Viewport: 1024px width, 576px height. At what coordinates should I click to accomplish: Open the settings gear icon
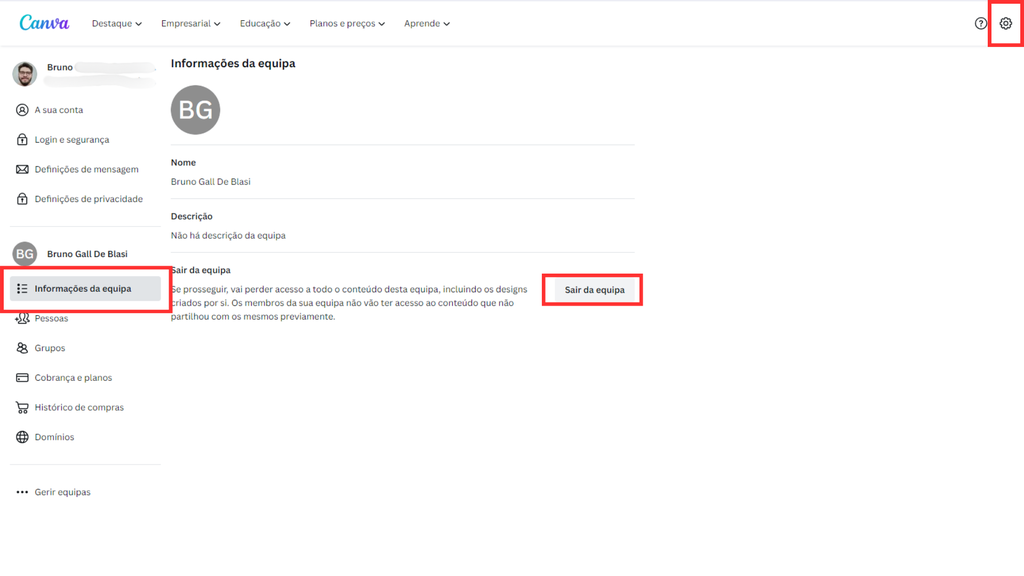coord(1005,23)
